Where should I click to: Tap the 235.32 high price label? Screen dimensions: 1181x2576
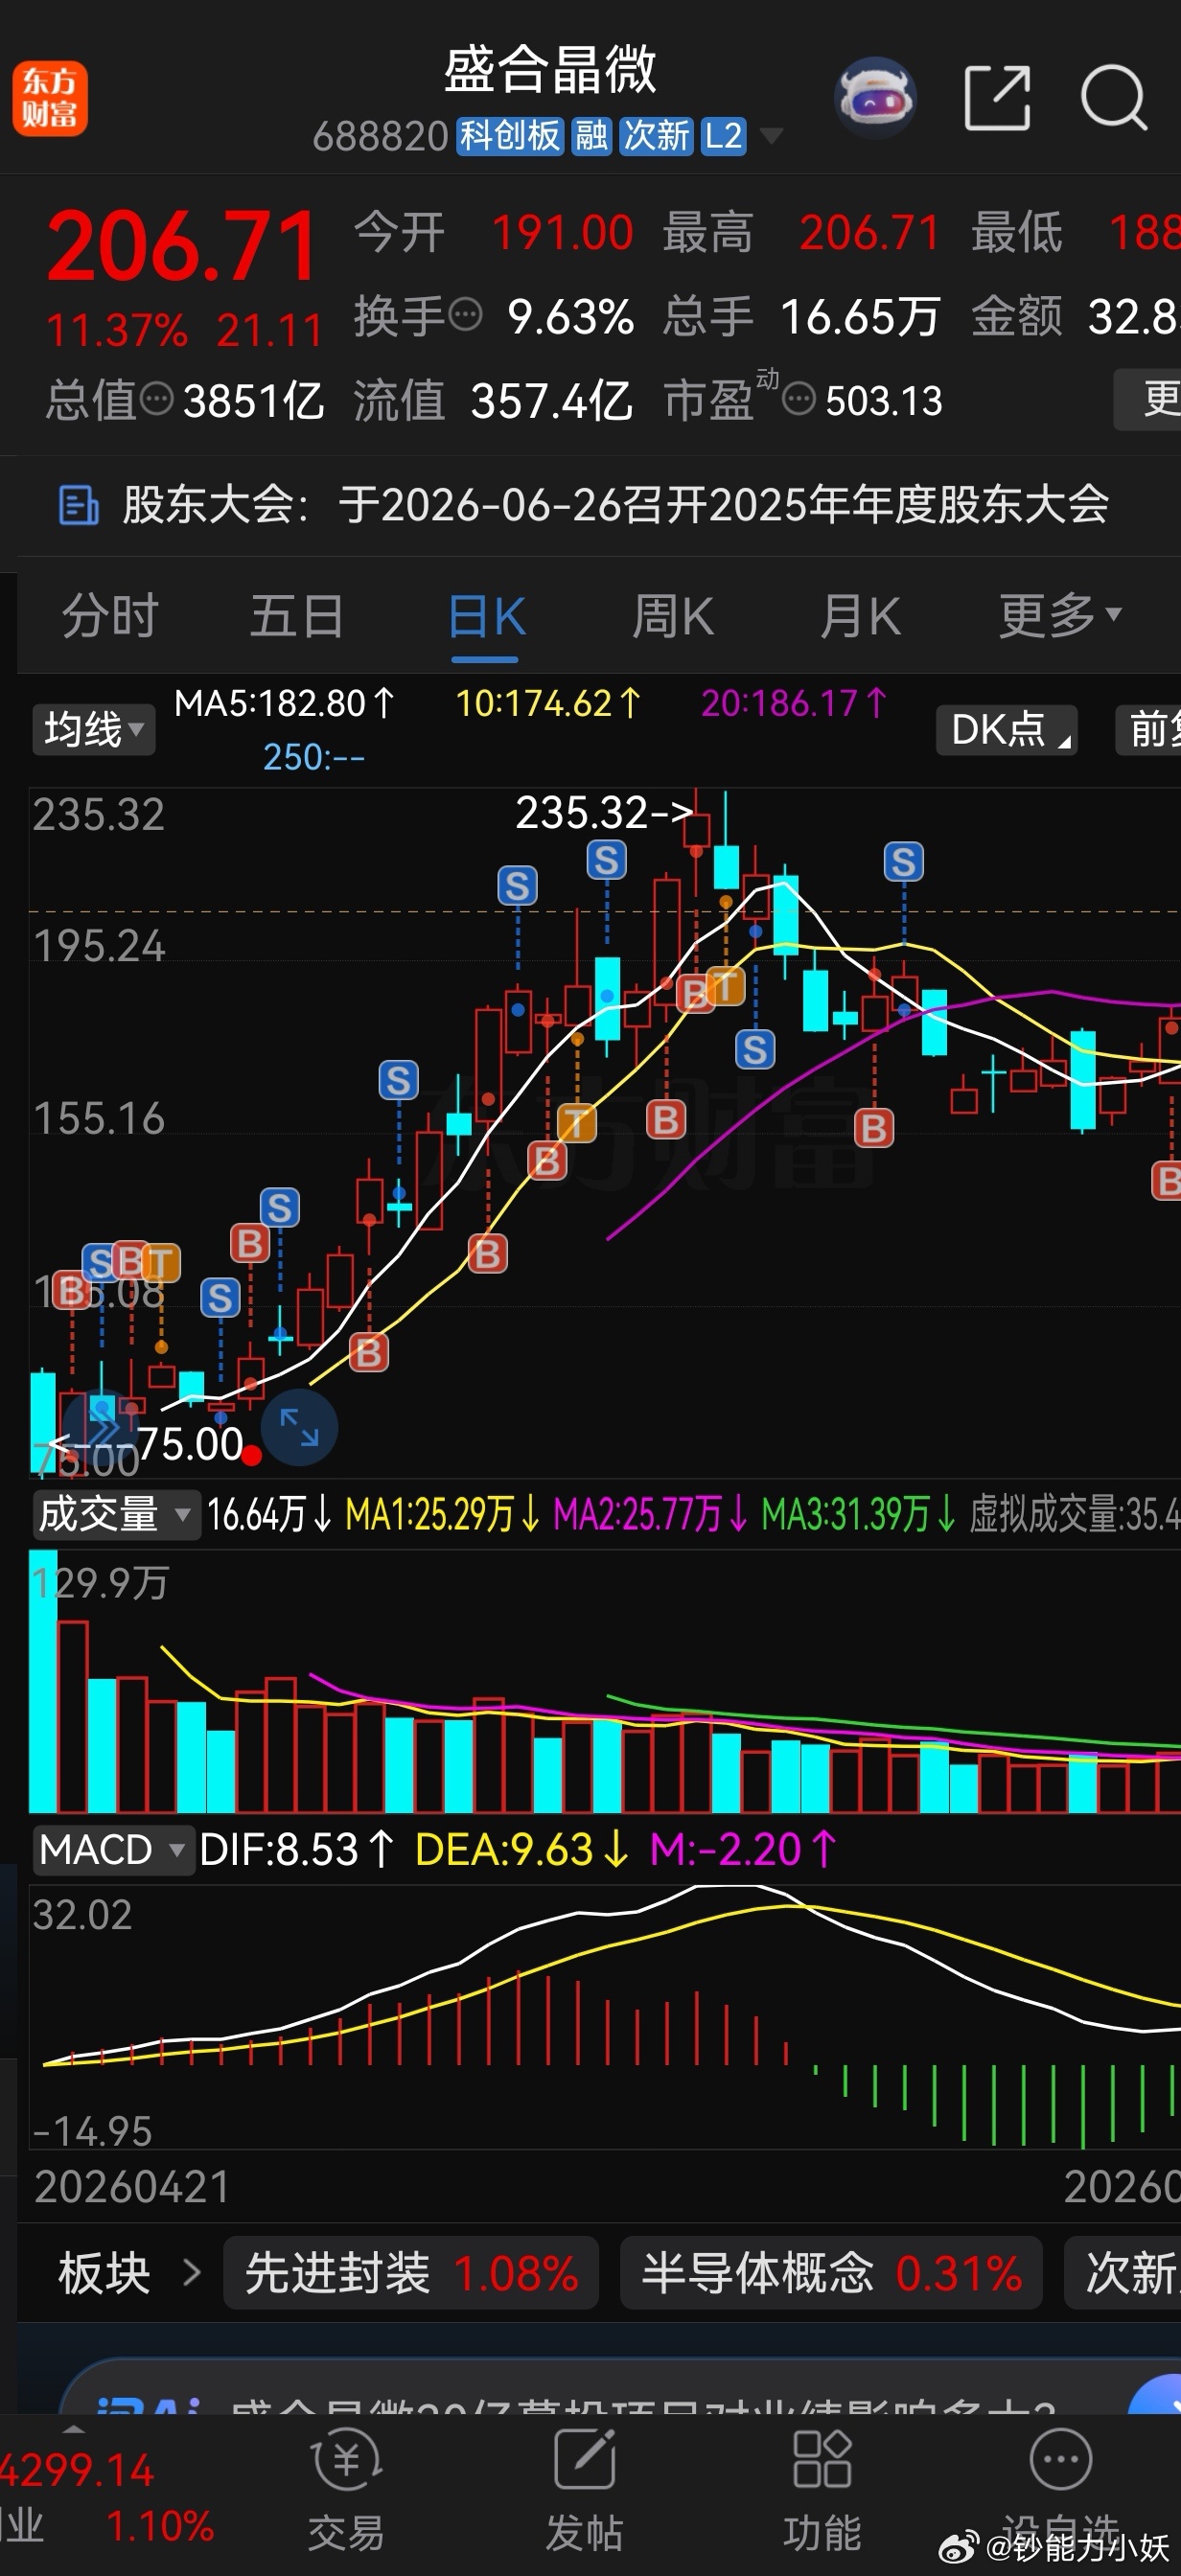click(x=604, y=813)
